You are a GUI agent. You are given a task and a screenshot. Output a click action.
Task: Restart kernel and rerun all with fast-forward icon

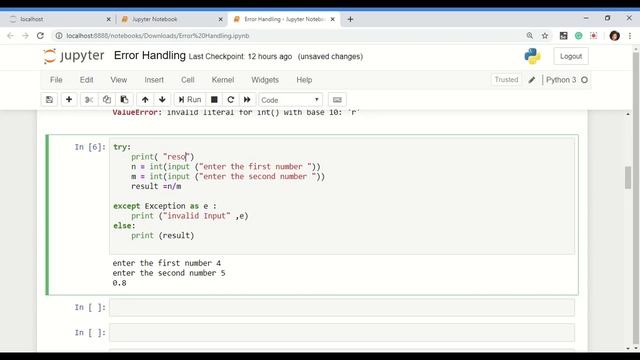247,100
